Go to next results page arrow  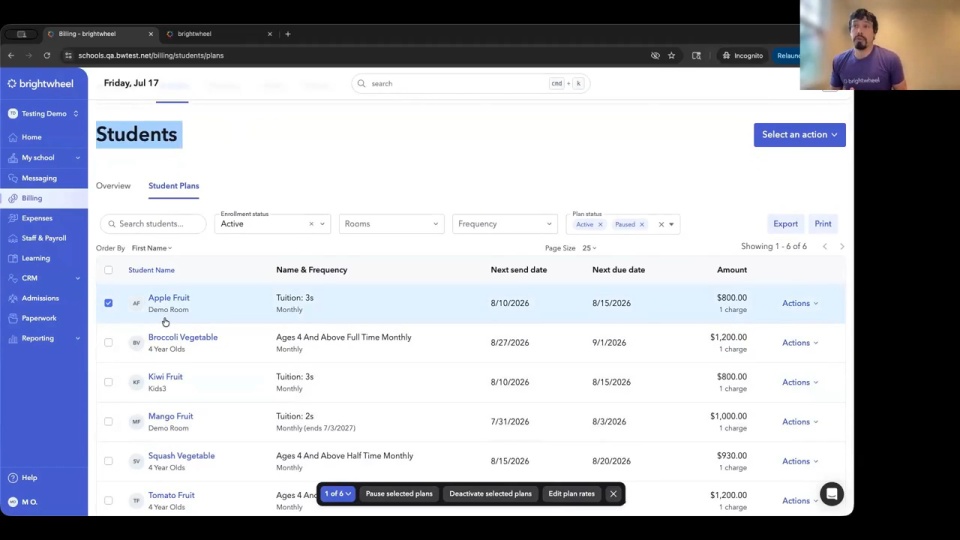(x=842, y=247)
